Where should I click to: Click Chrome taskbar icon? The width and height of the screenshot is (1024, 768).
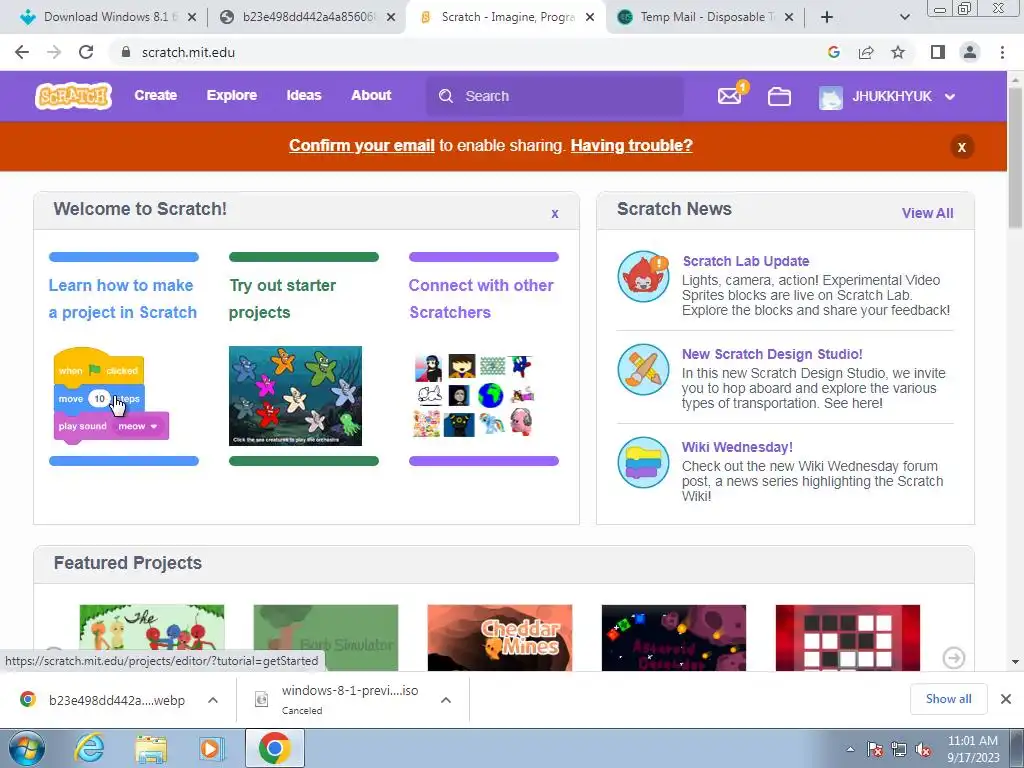[274, 748]
